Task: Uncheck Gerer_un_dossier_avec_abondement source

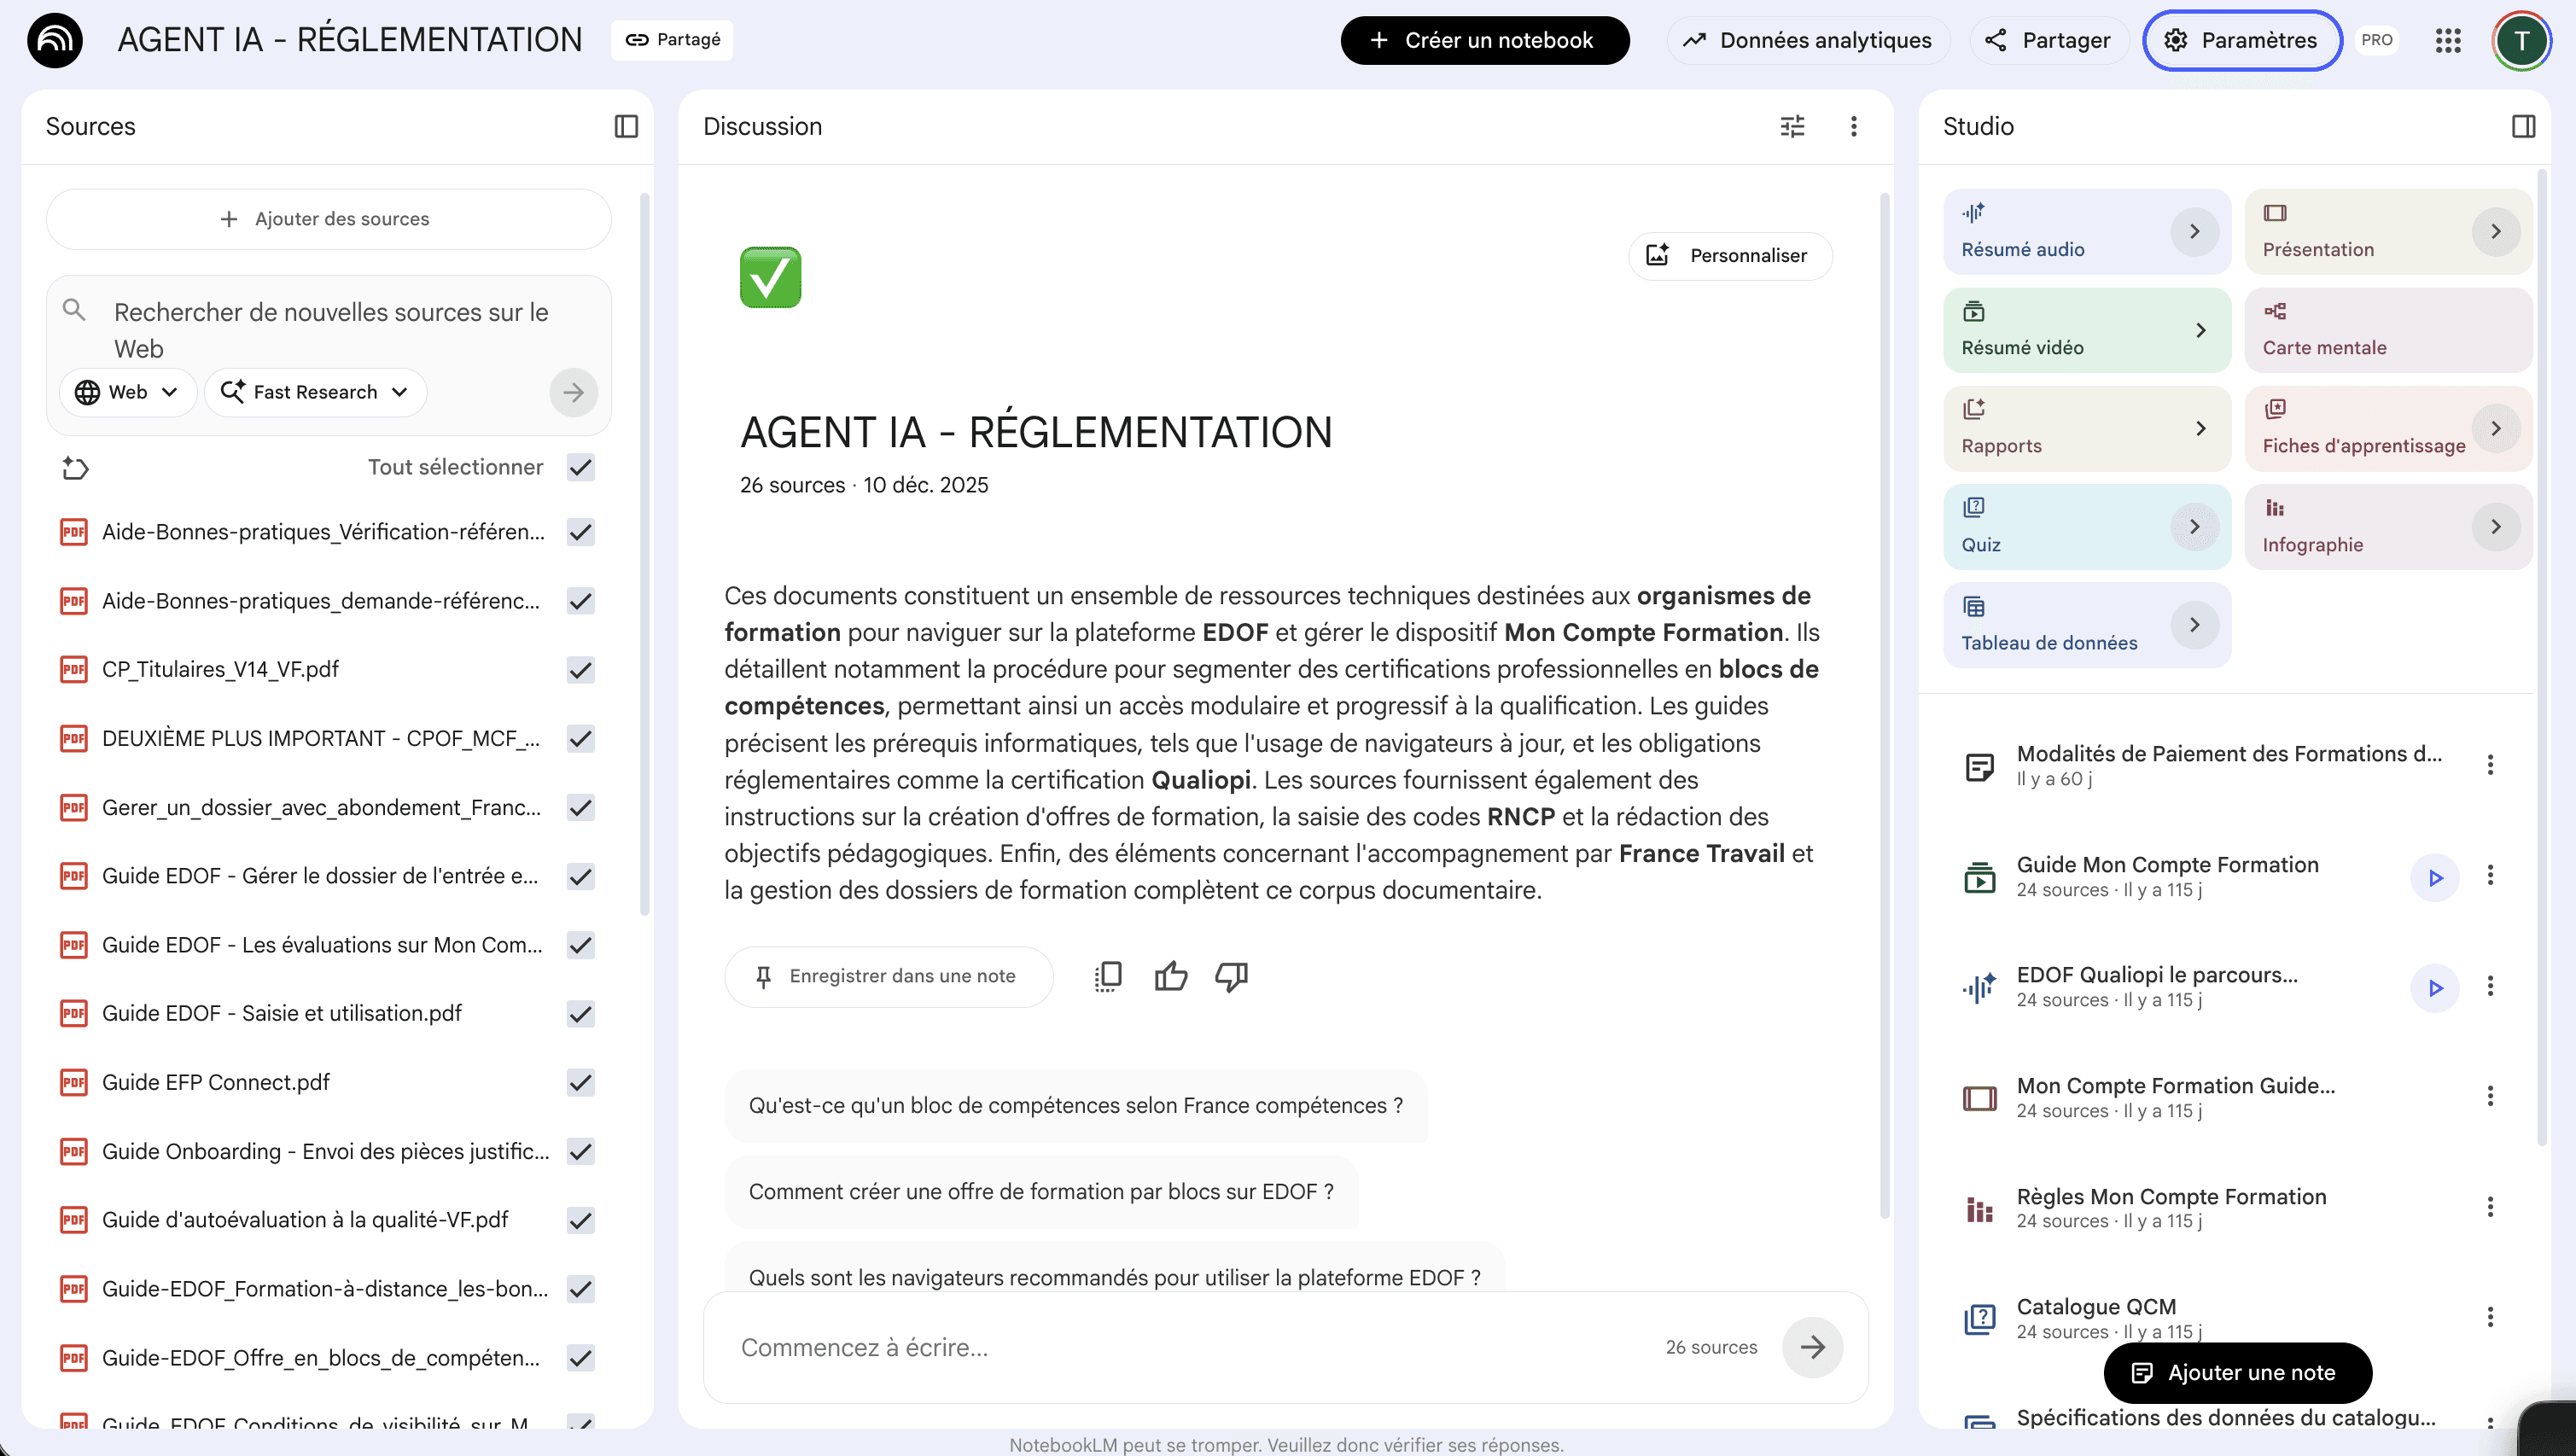Action: [580, 807]
